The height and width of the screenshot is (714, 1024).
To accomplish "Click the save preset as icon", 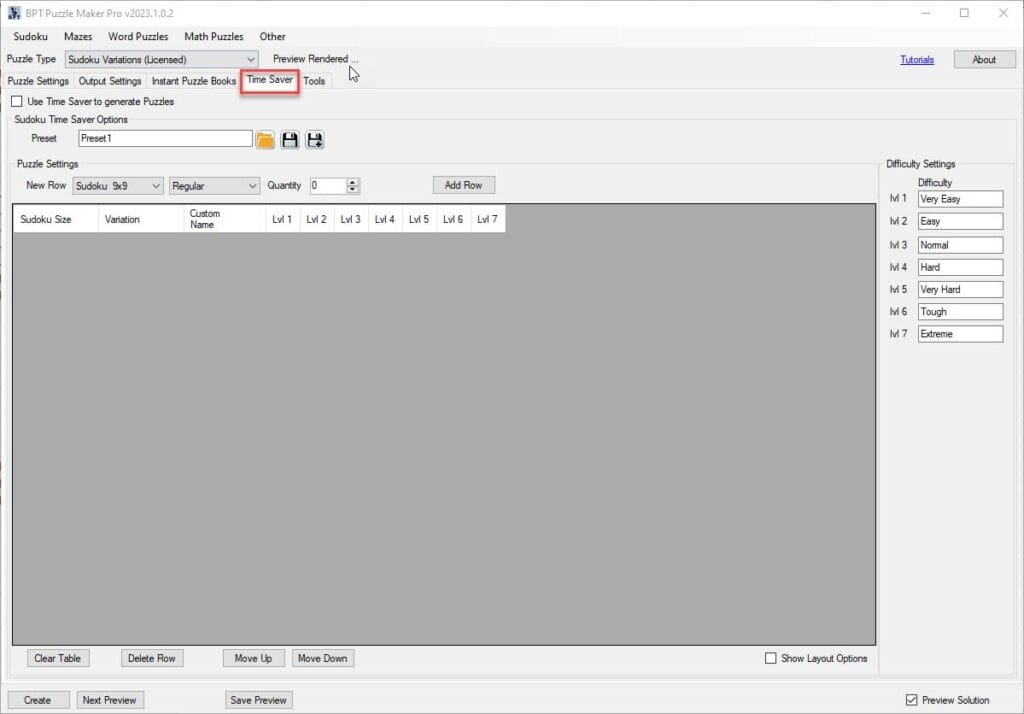I will [x=315, y=140].
